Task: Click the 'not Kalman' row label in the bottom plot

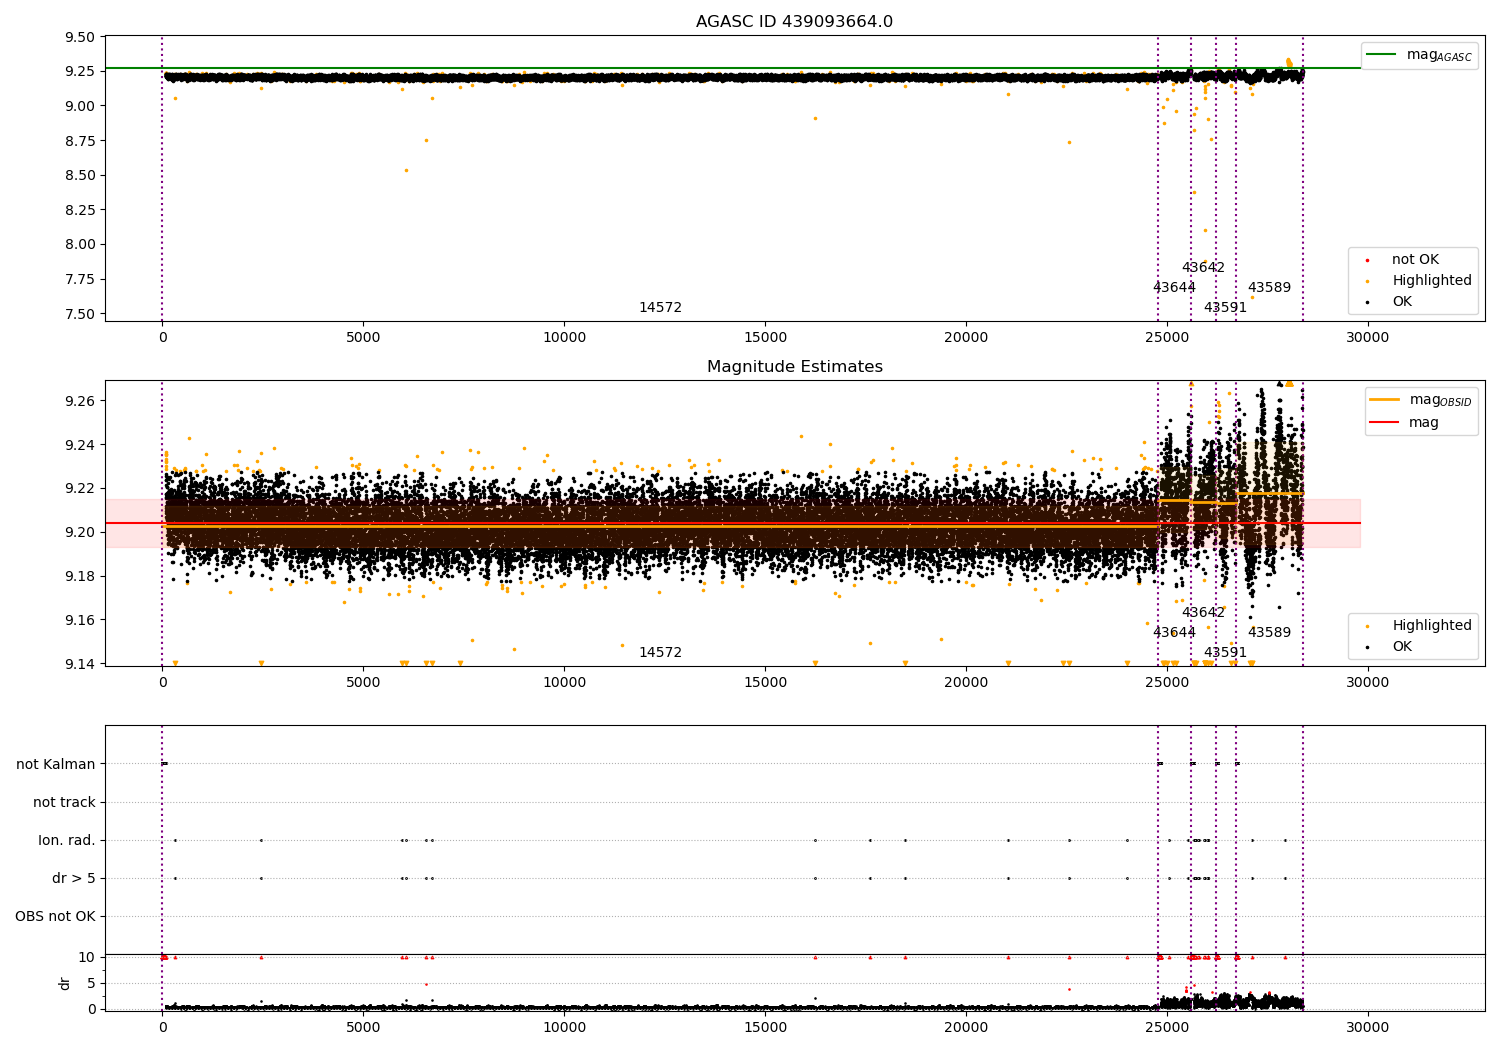Action: (56, 765)
